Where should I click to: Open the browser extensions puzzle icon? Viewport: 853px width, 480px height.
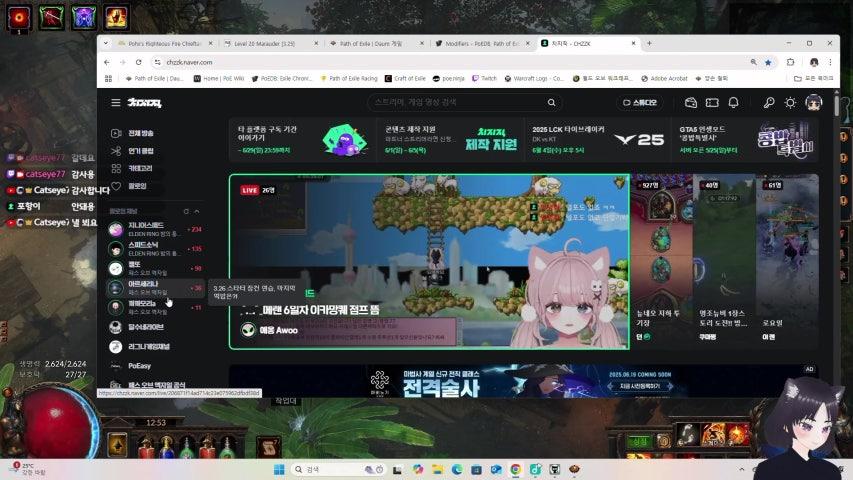click(791, 62)
